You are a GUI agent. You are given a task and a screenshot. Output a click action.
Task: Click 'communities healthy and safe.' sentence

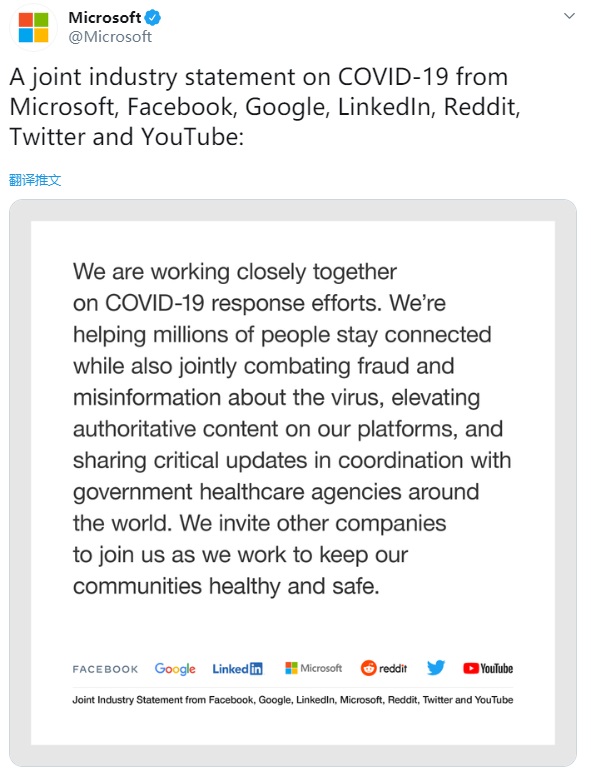click(x=226, y=586)
